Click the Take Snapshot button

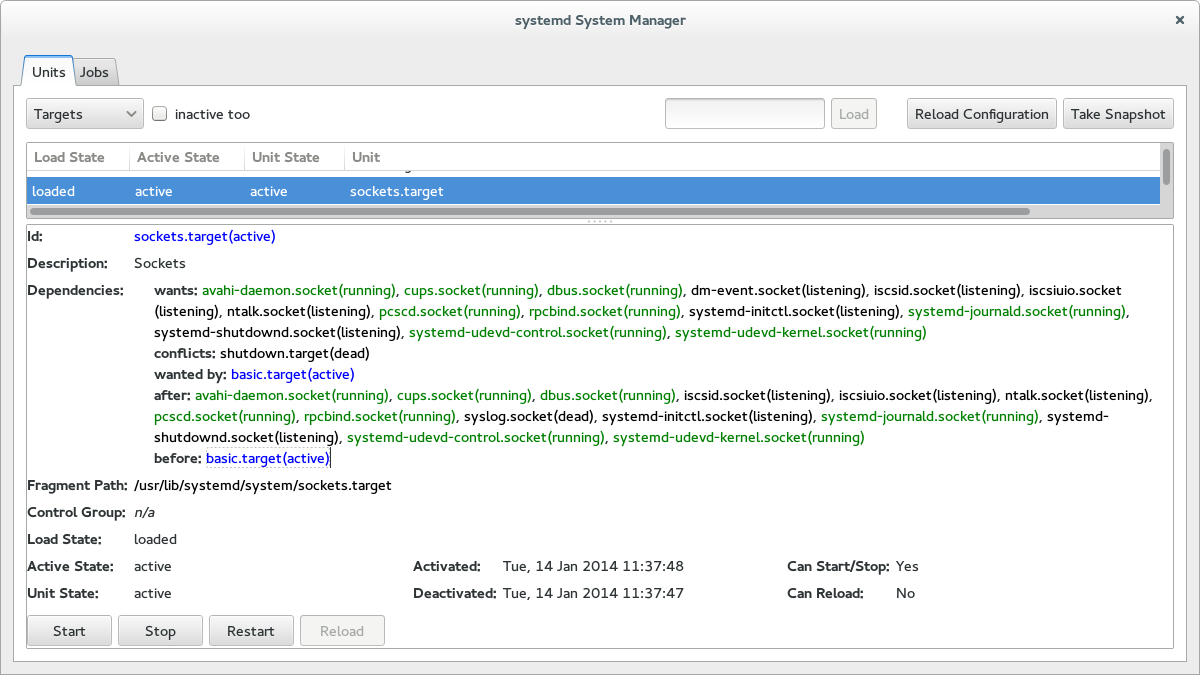1117,114
